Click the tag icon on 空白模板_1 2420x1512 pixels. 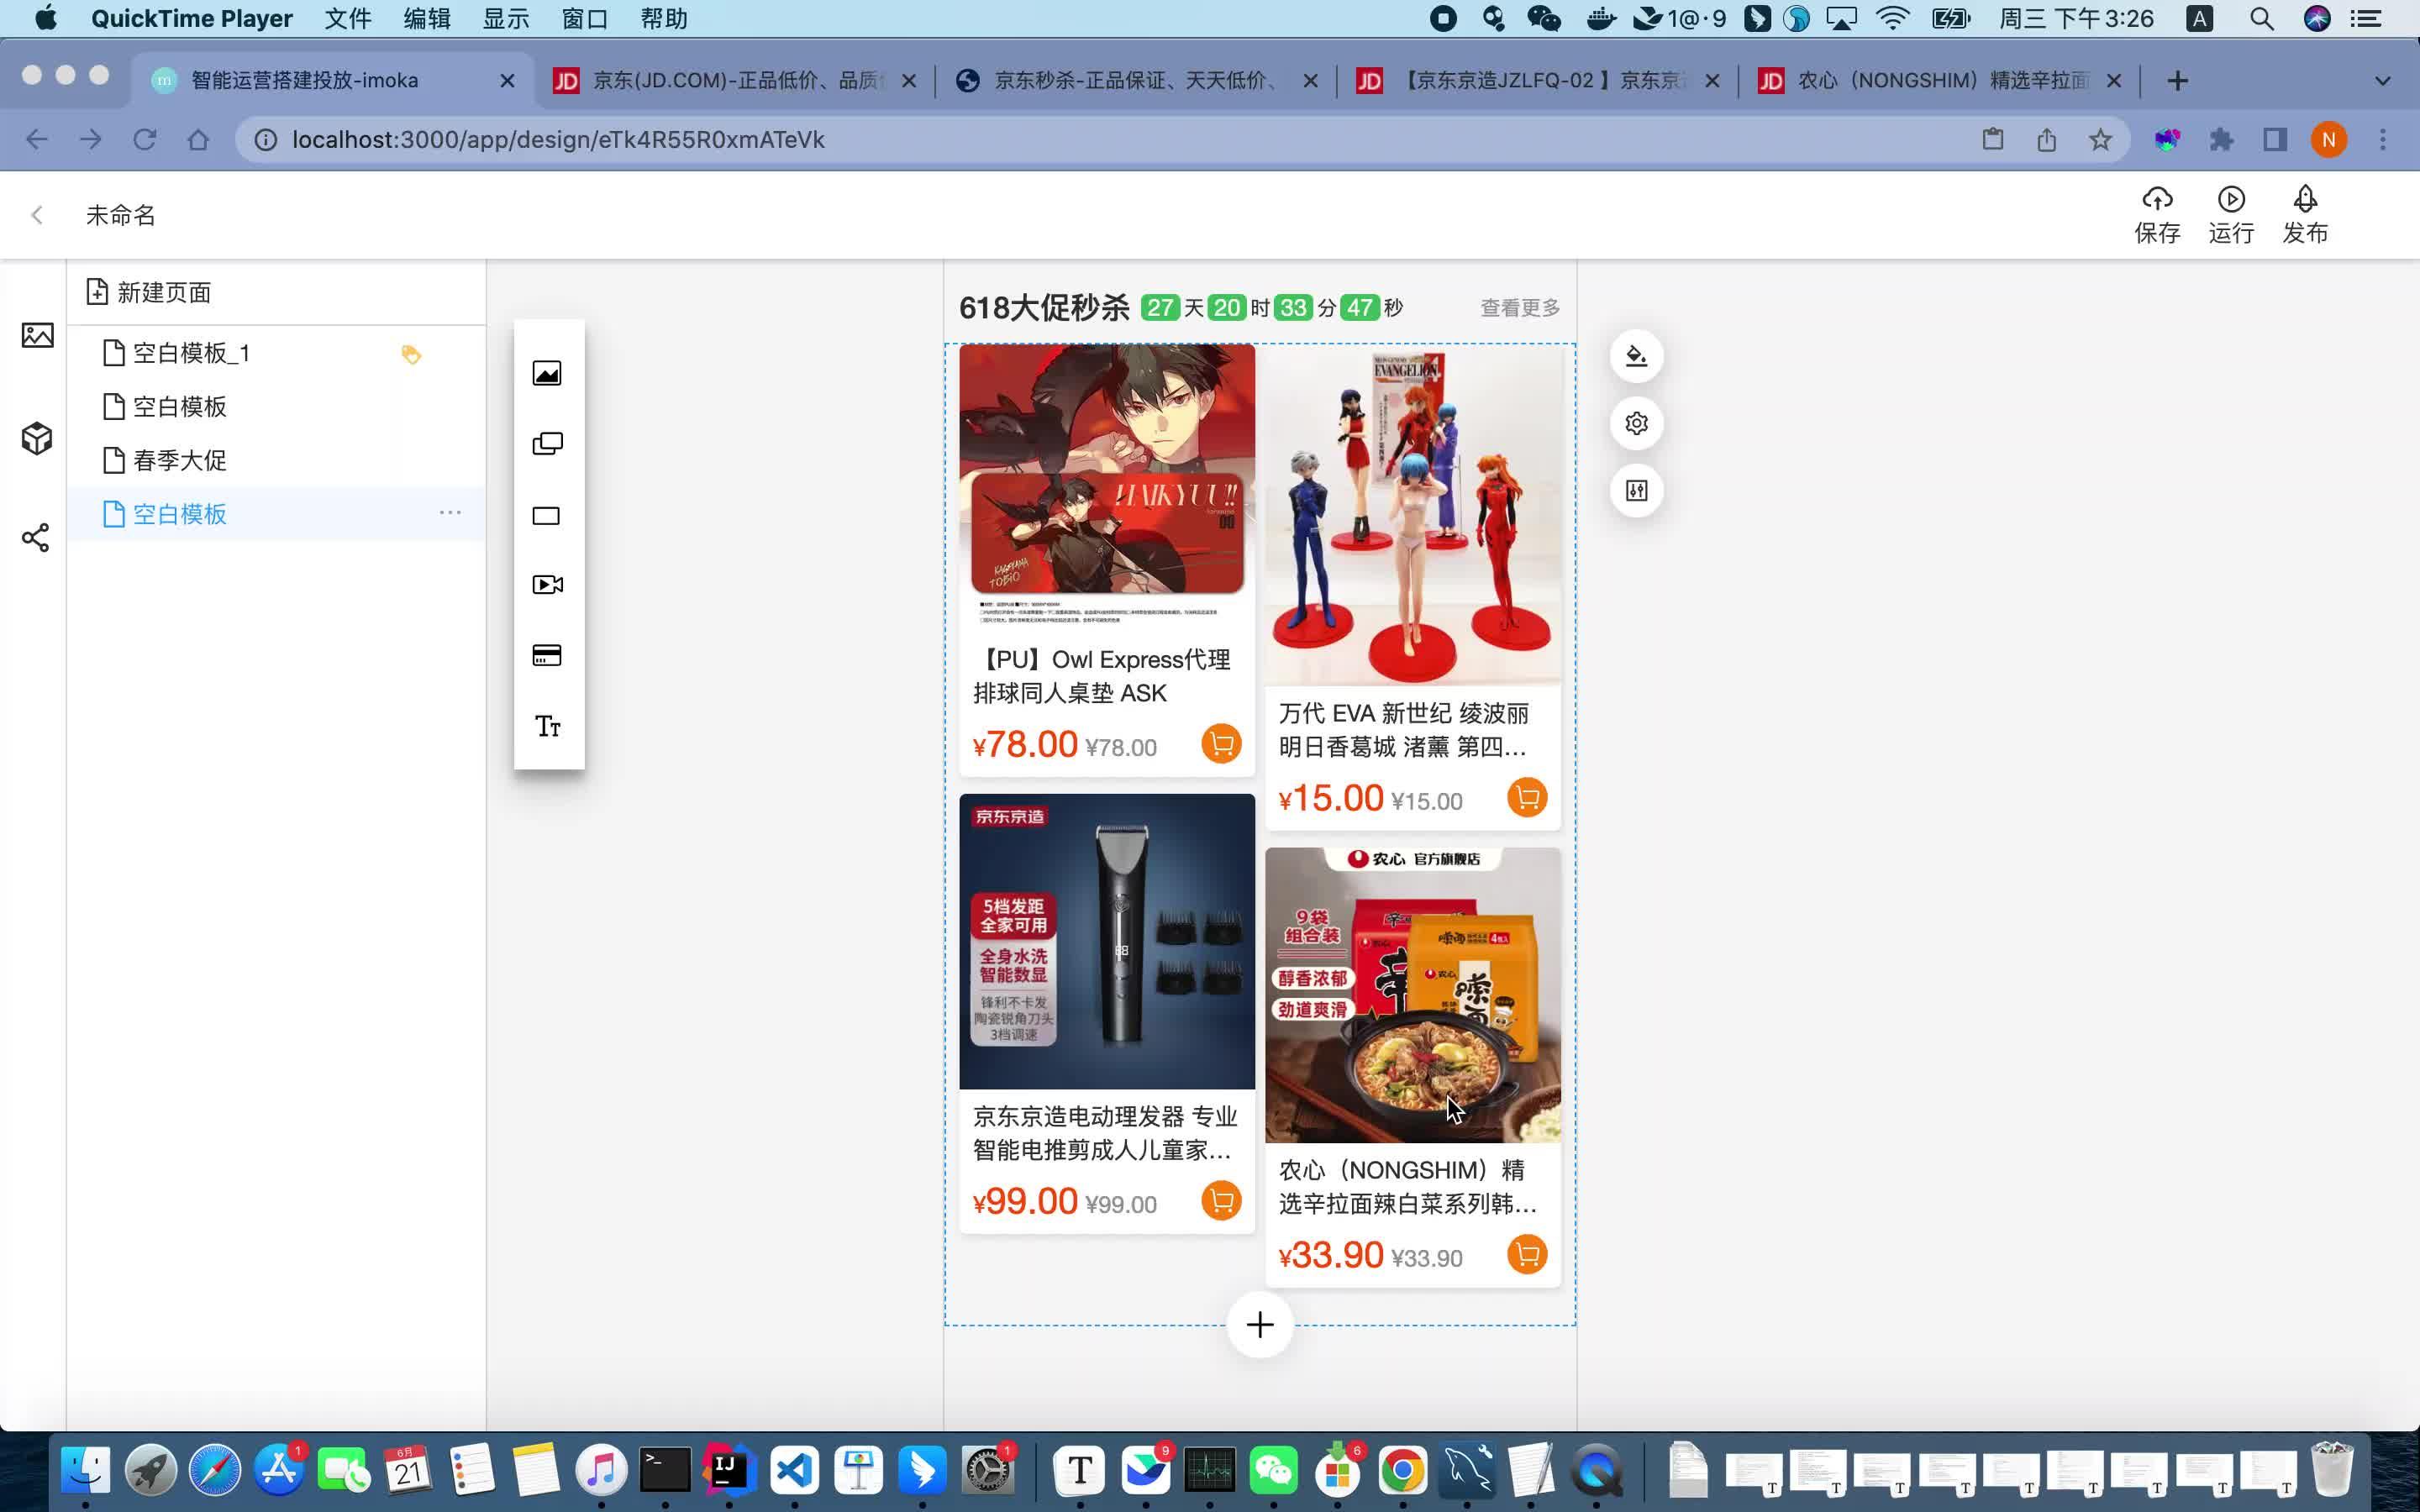point(411,354)
